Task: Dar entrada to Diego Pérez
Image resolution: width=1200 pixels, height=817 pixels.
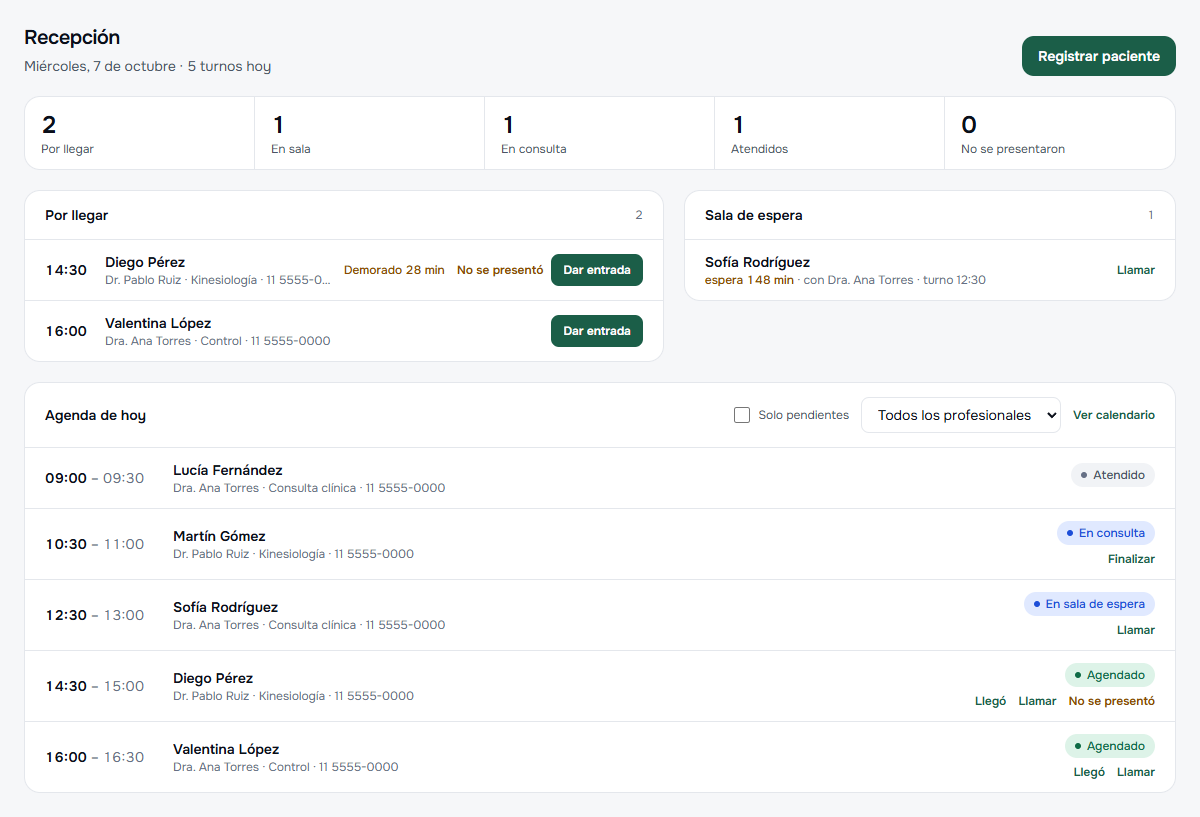Action: [597, 270]
